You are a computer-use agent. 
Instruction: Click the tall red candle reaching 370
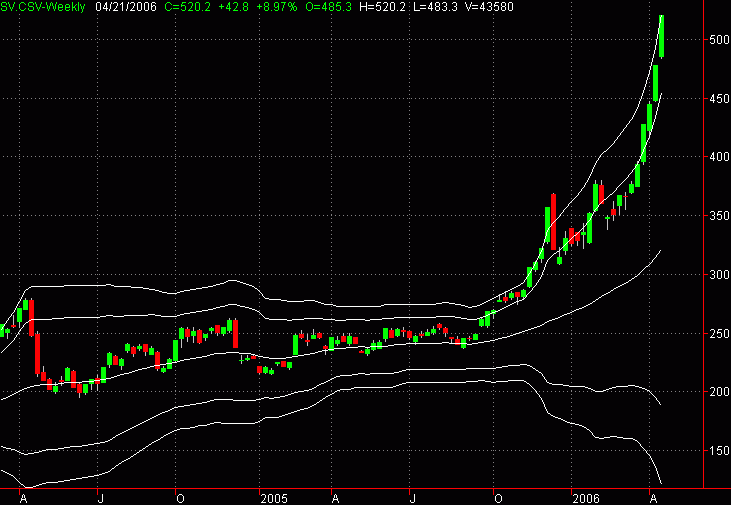[x=553, y=222]
